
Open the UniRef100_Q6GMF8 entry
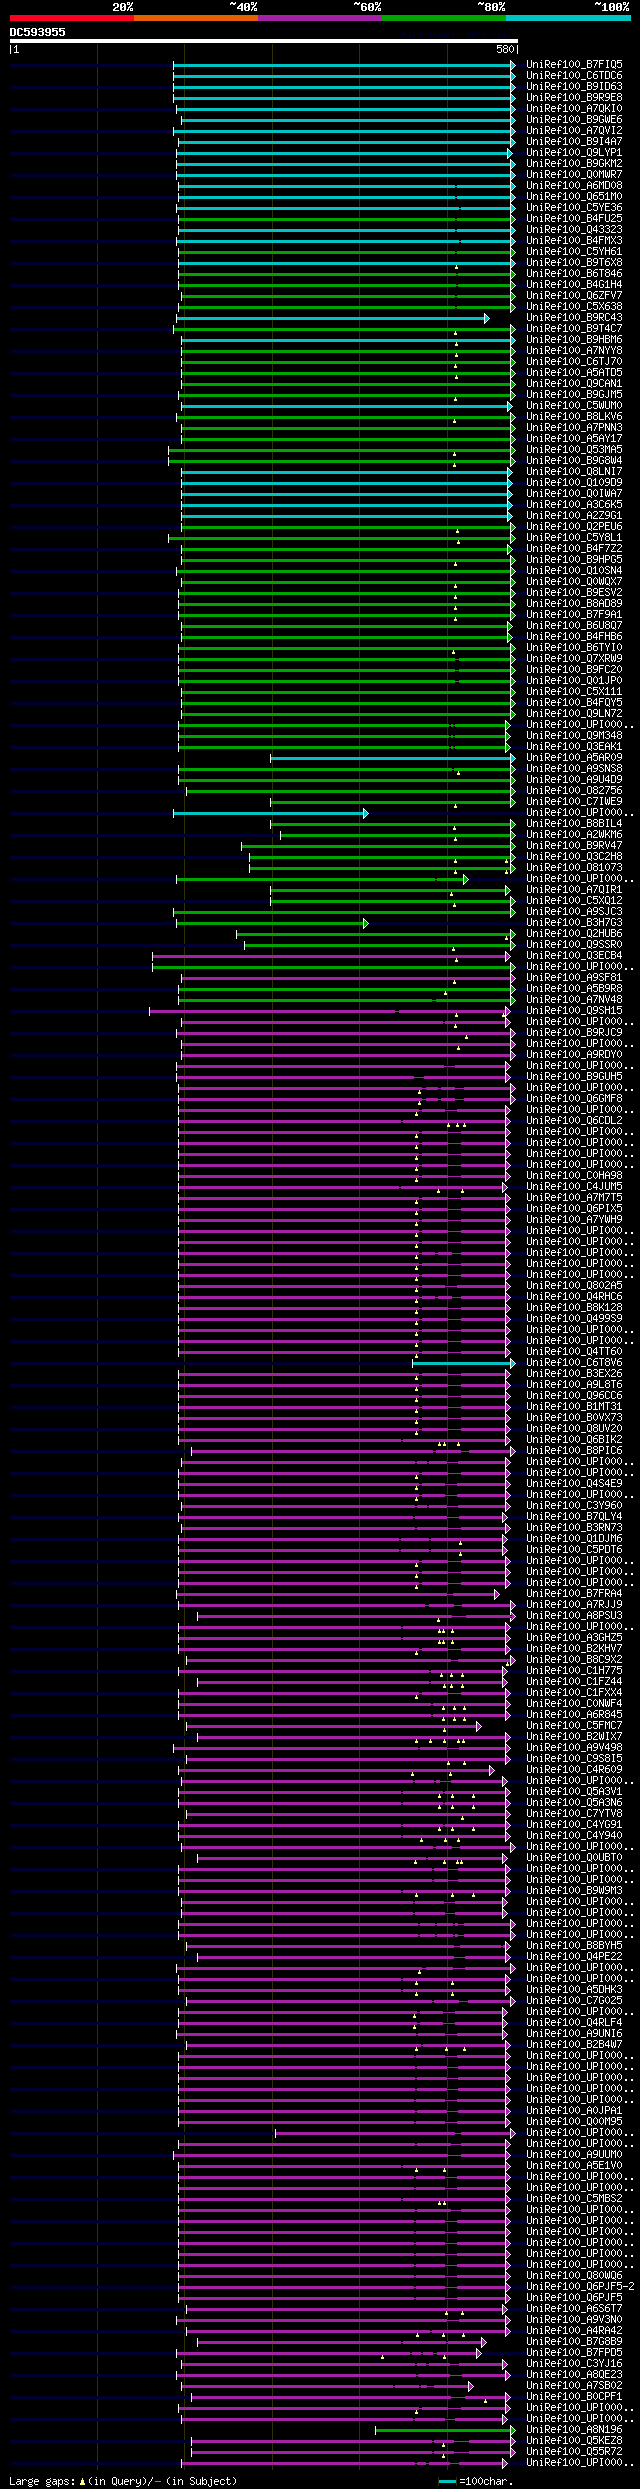[574, 1098]
